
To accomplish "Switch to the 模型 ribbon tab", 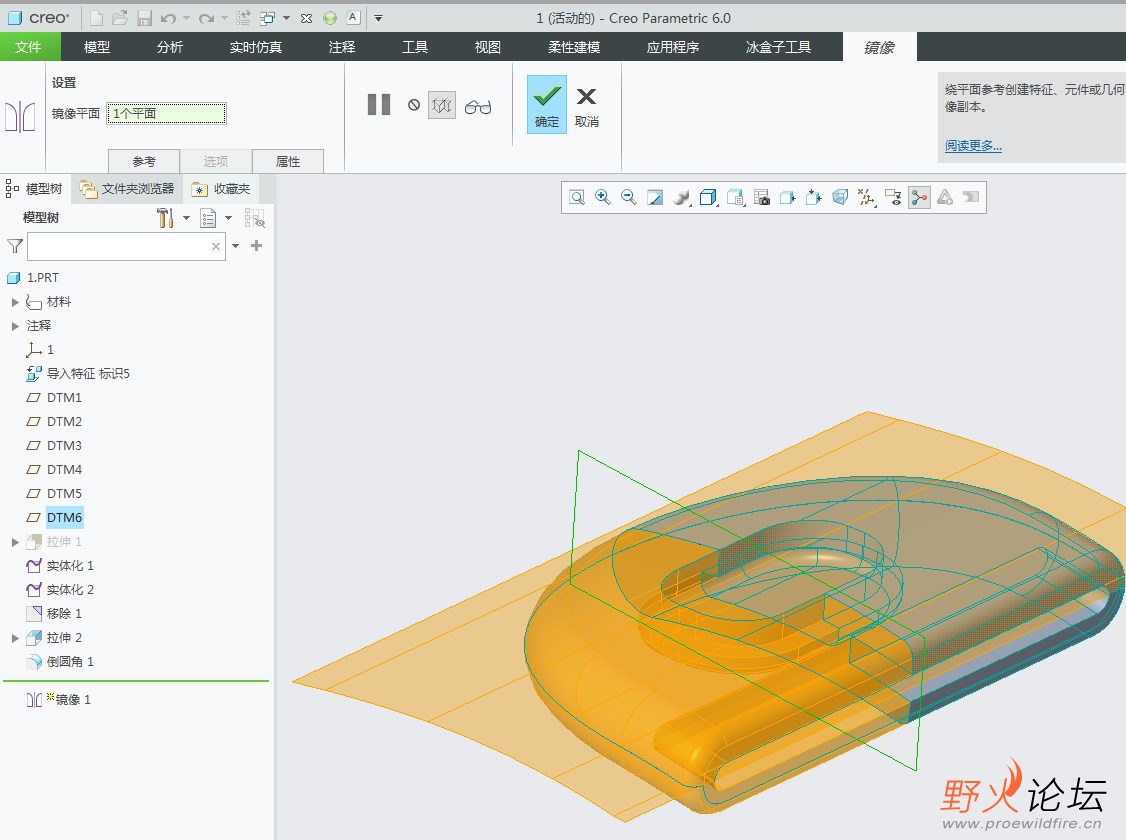I will coord(97,47).
